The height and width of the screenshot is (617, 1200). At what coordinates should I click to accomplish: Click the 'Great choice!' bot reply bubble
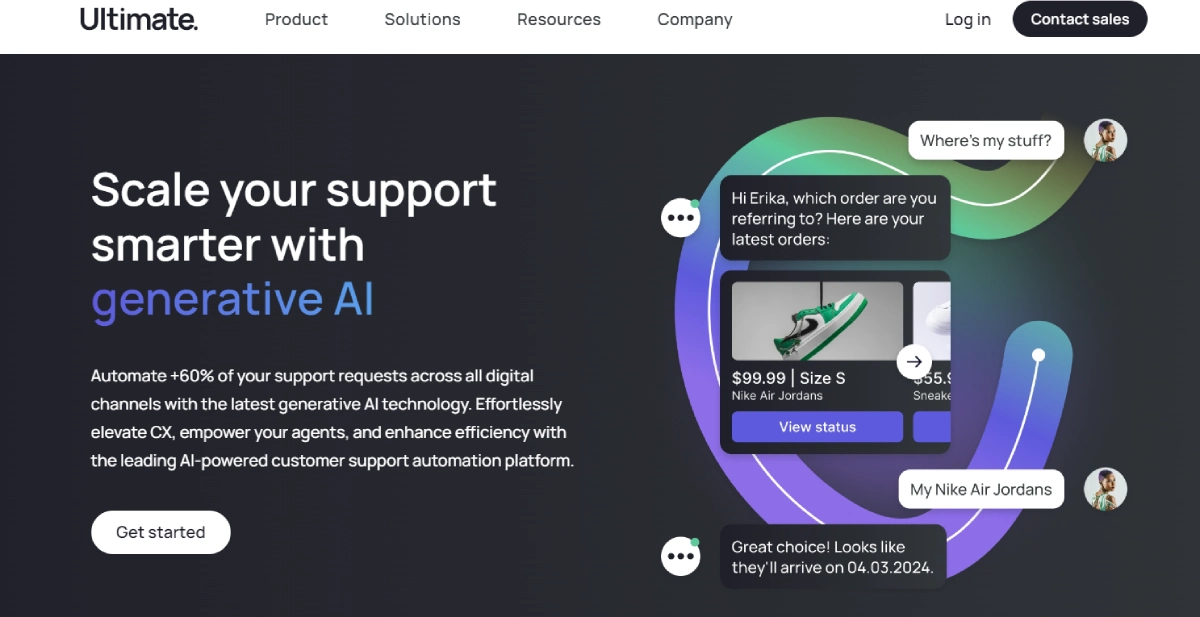pyautogui.click(x=832, y=557)
